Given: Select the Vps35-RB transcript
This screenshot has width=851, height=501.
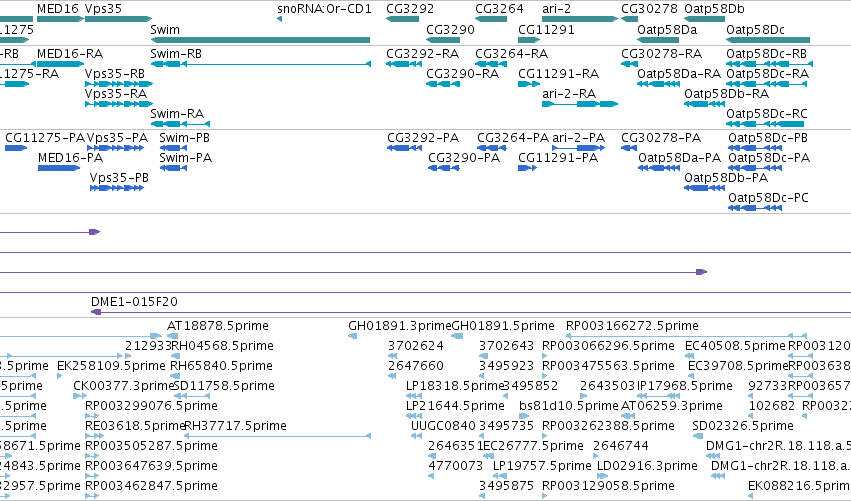Looking at the screenshot, I should 119,84.
